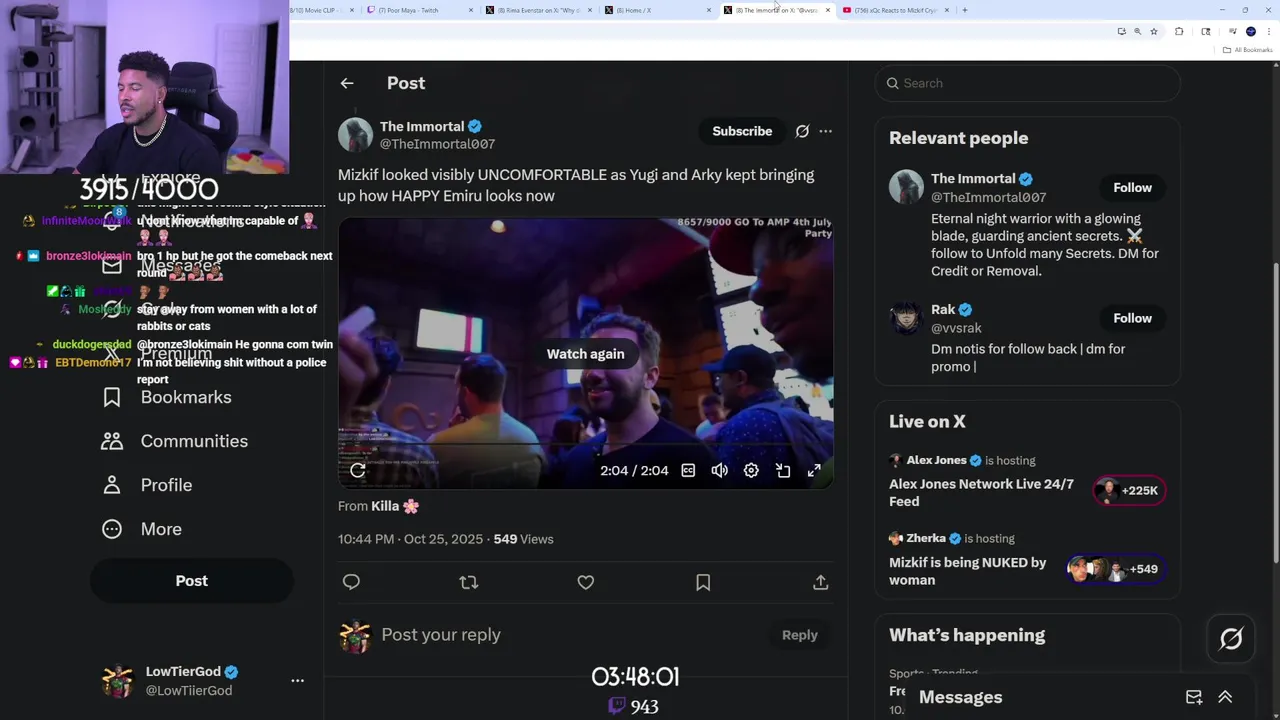Image resolution: width=1280 pixels, height=720 pixels.
Task: Switch to xQc Reacts to Mizkif tab
Action: pyautogui.click(x=896, y=10)
